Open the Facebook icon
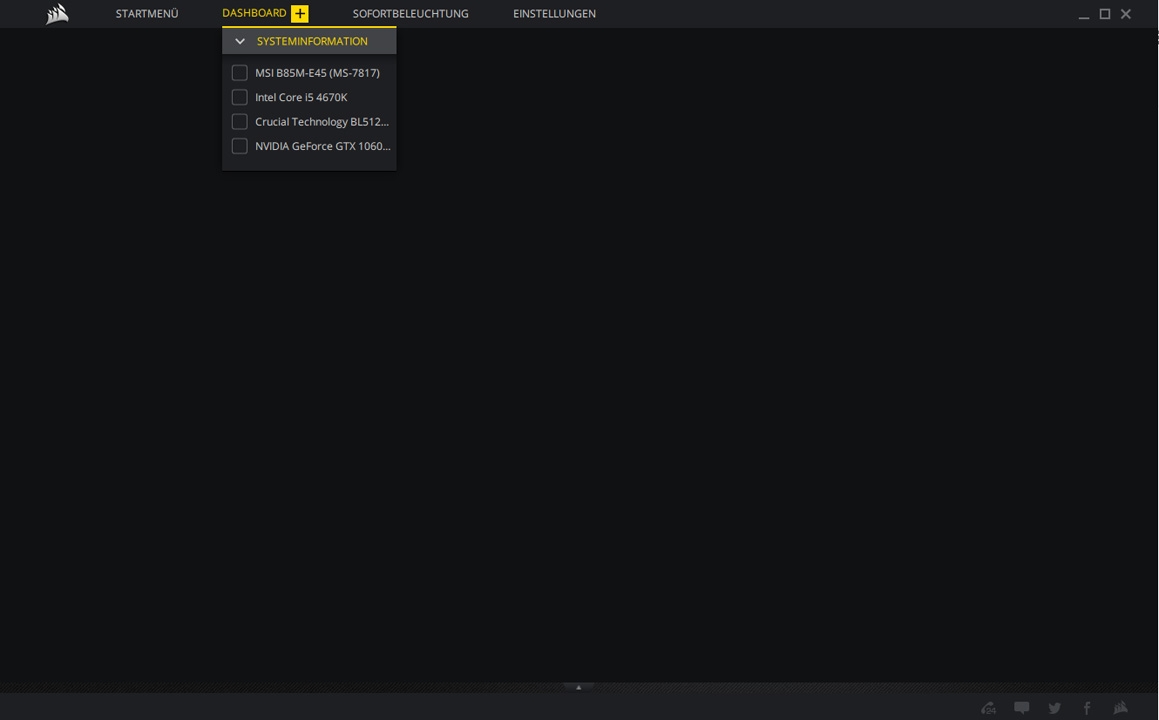This screenshot has width=1159, height=720. point(1087,708)
